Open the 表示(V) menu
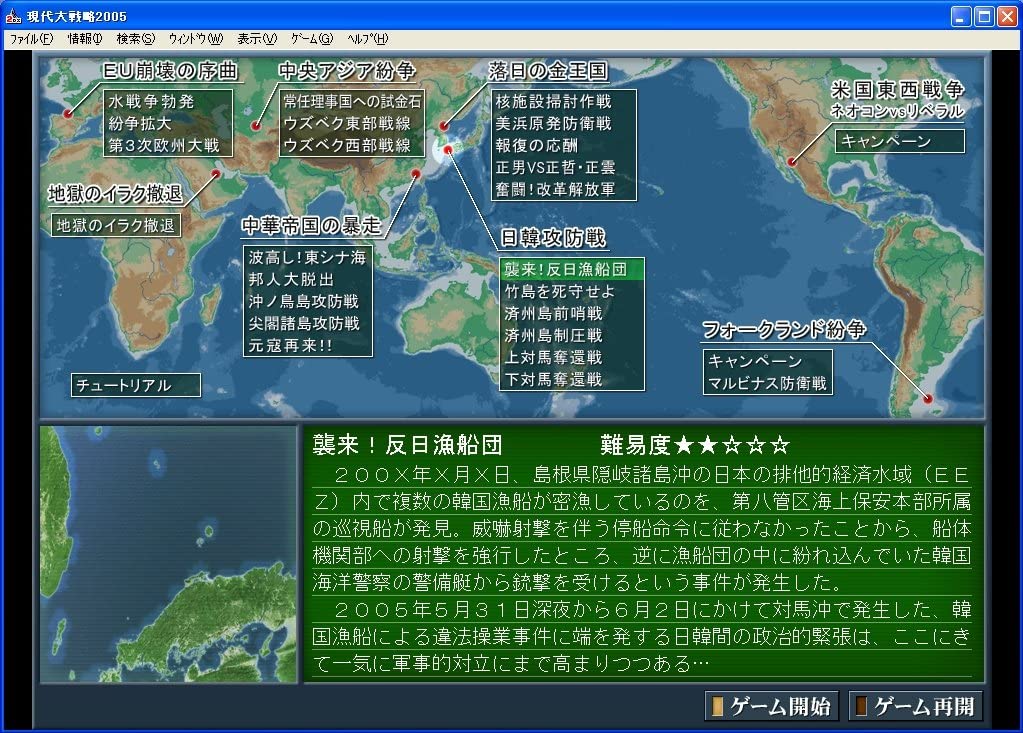Viewport: 1023px width, 733px height. tap(256, 39)
